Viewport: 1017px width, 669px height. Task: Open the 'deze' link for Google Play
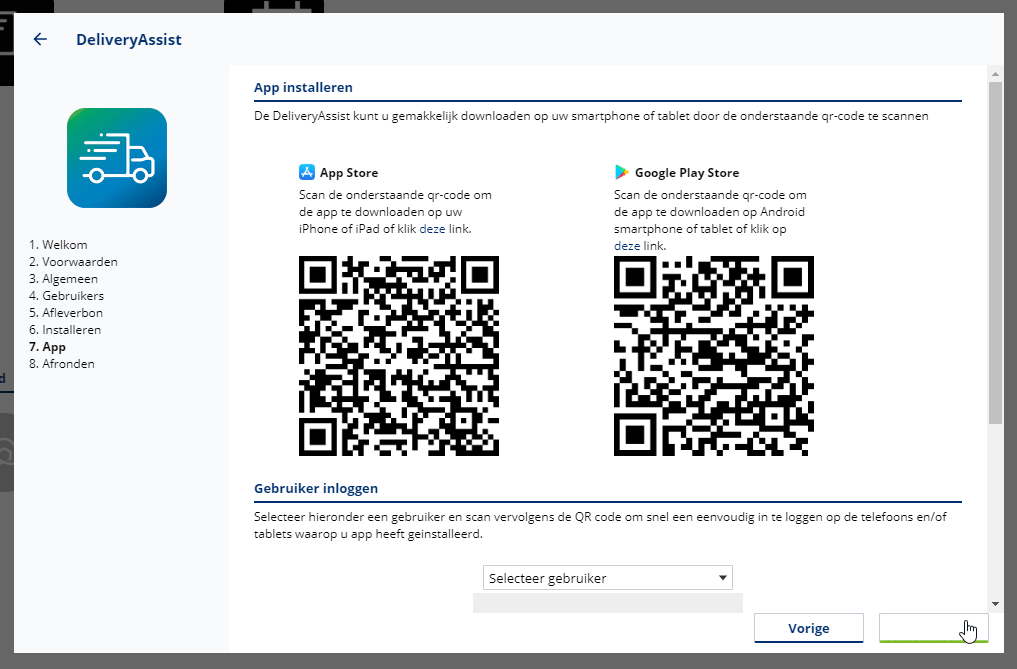pos(627,246)
